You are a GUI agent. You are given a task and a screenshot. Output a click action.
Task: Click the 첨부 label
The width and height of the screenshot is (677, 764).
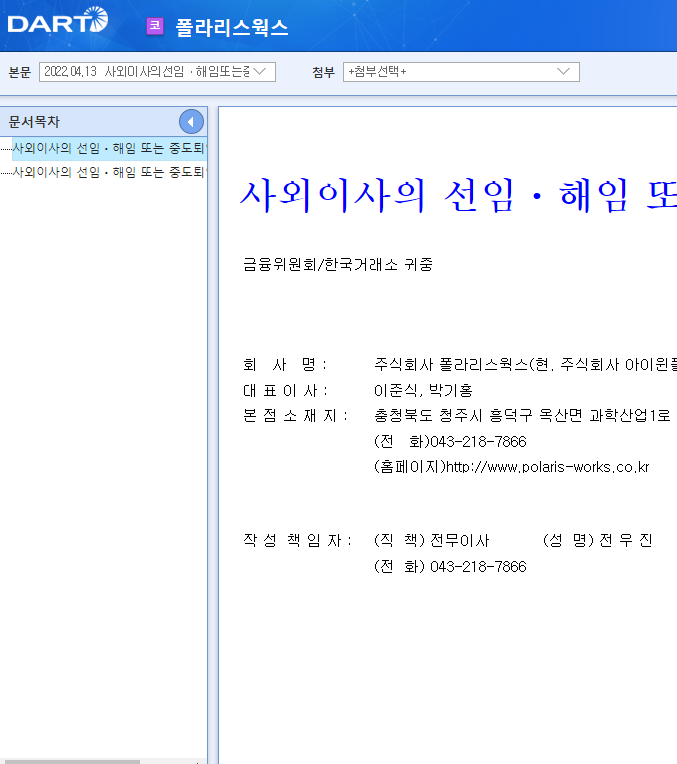pos(323,73)
